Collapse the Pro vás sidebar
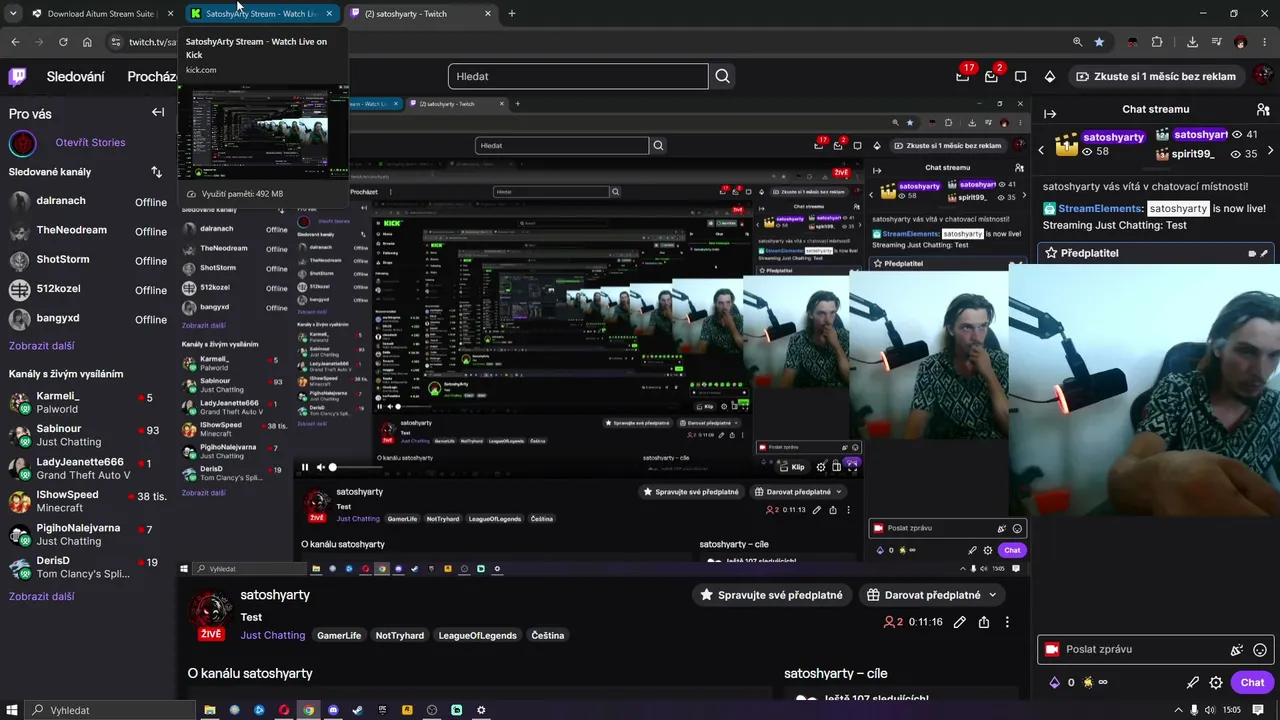 tap(158, 113)
